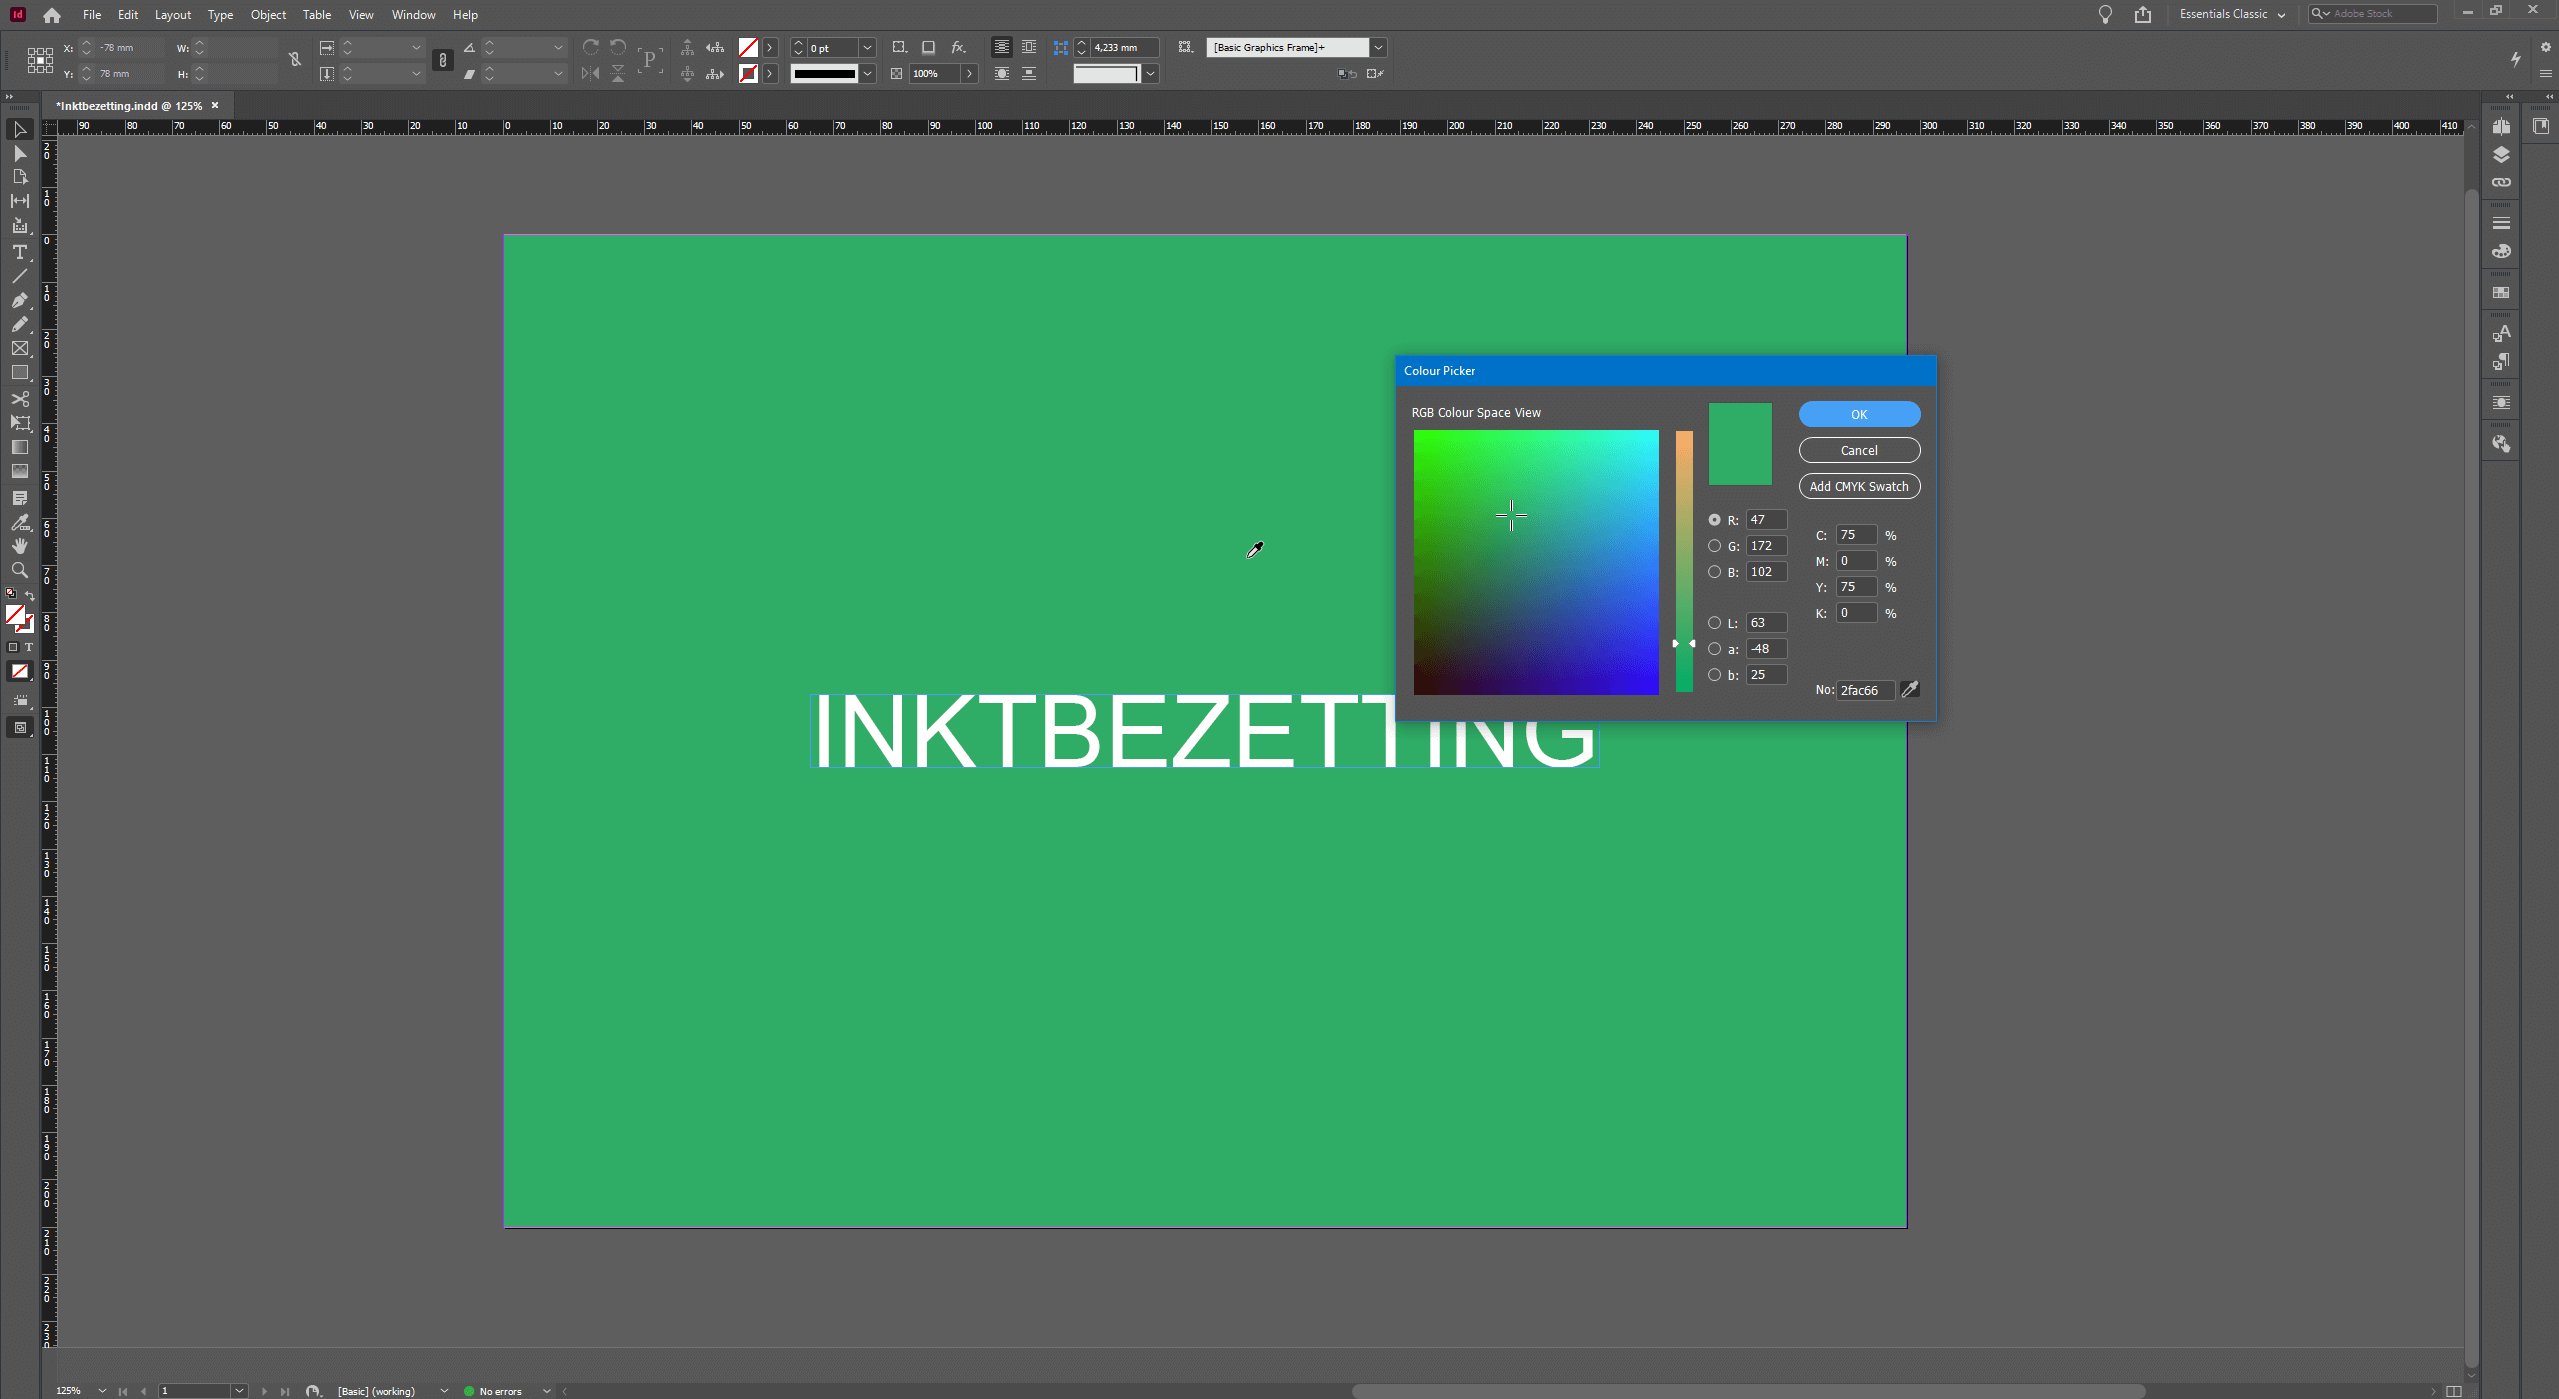Select the Hand tool
Image resolution: width=2559 pixels, height=1399 pixels.
point(19,546)
